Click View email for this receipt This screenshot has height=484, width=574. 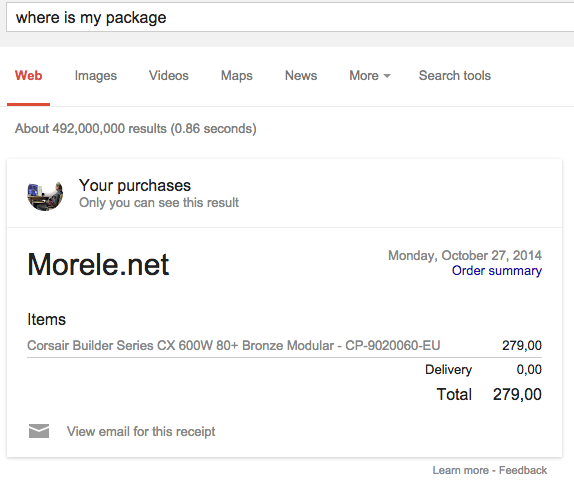[141, 431]
